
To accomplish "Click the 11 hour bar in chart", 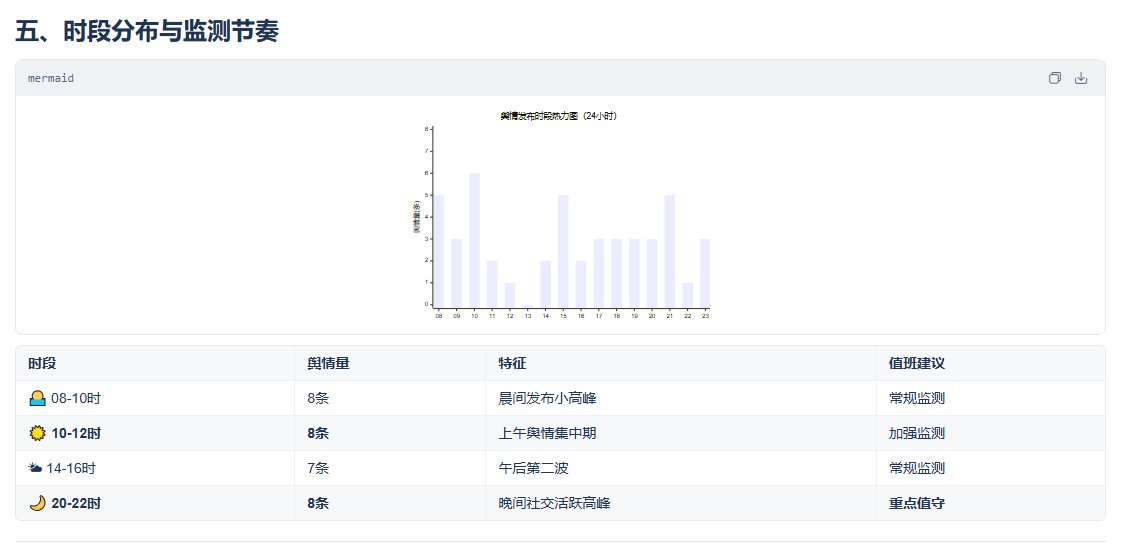I will pyautogui.click(x=492, y=284).
